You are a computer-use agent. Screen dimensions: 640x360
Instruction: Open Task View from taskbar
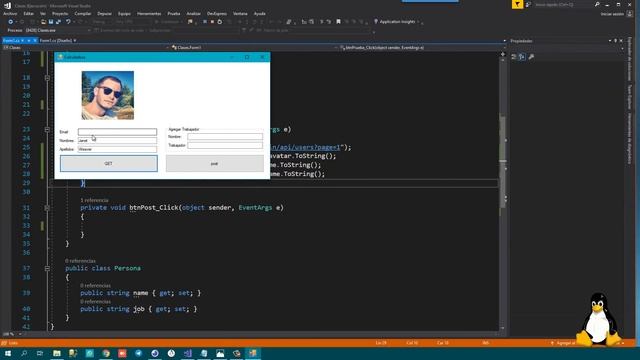40,353
